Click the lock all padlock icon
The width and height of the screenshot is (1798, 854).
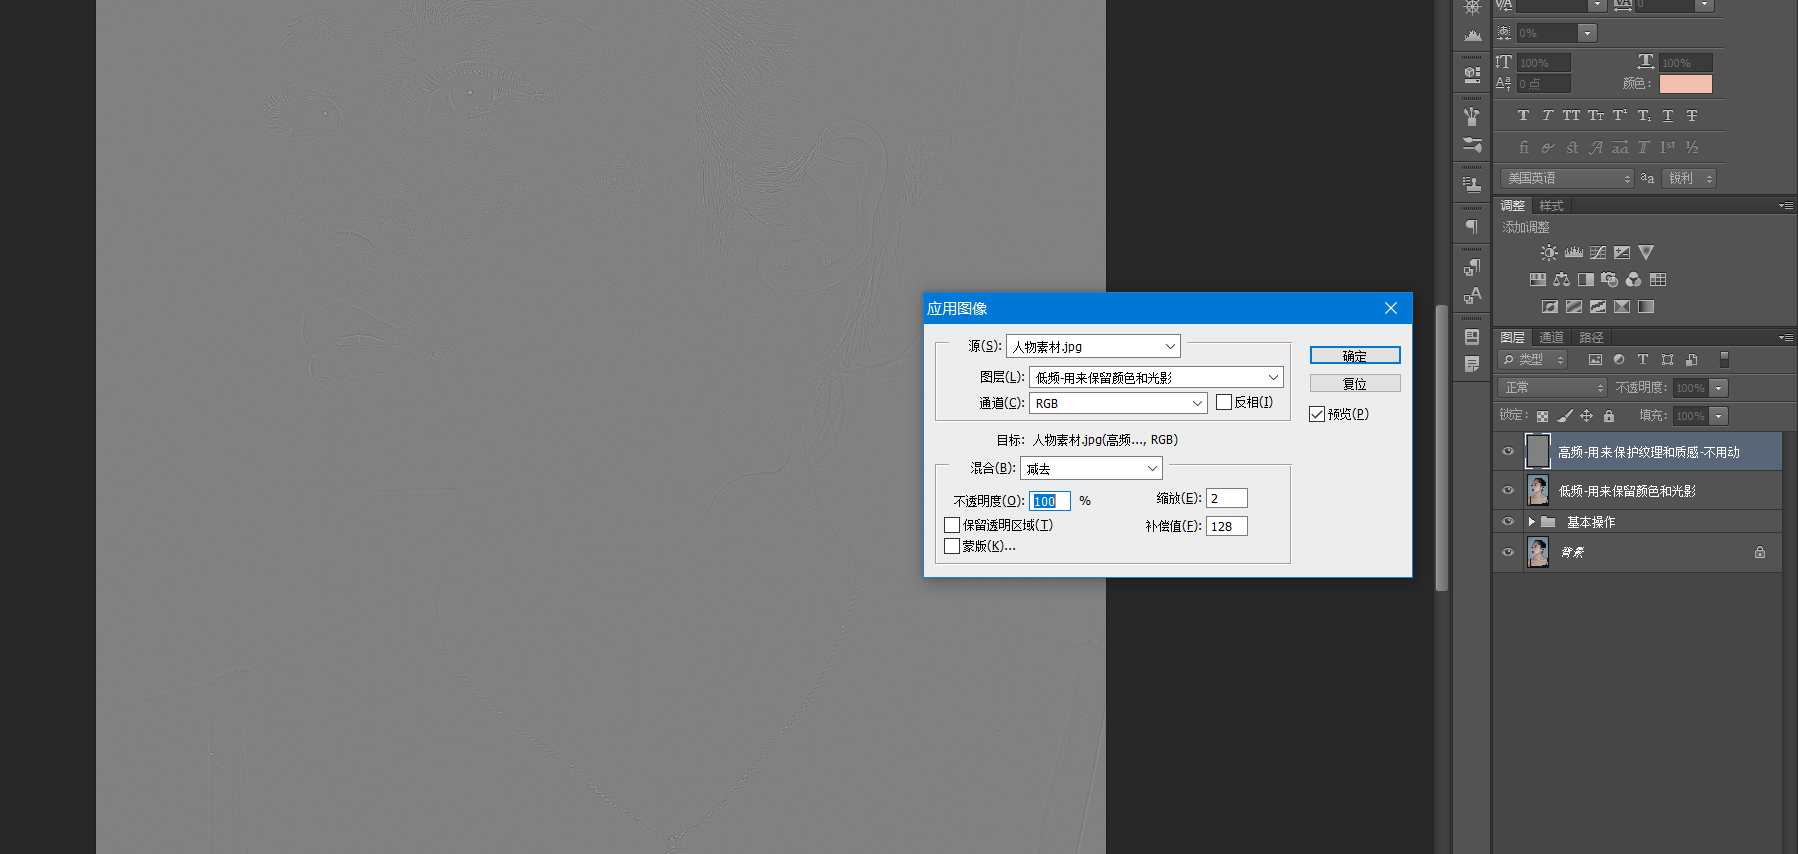1609,416
